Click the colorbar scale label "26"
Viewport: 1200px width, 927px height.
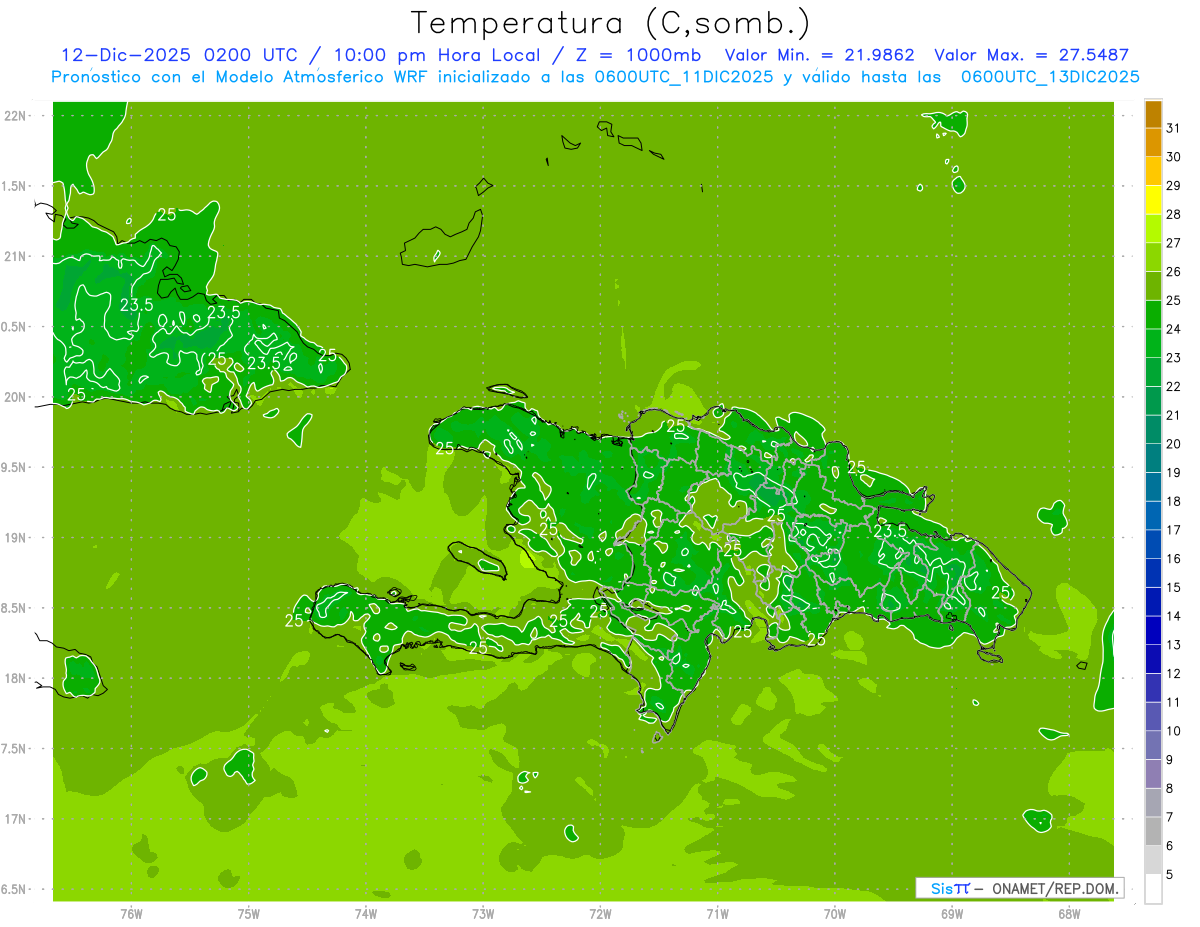pyautogui.click(x=1174, y=271)
